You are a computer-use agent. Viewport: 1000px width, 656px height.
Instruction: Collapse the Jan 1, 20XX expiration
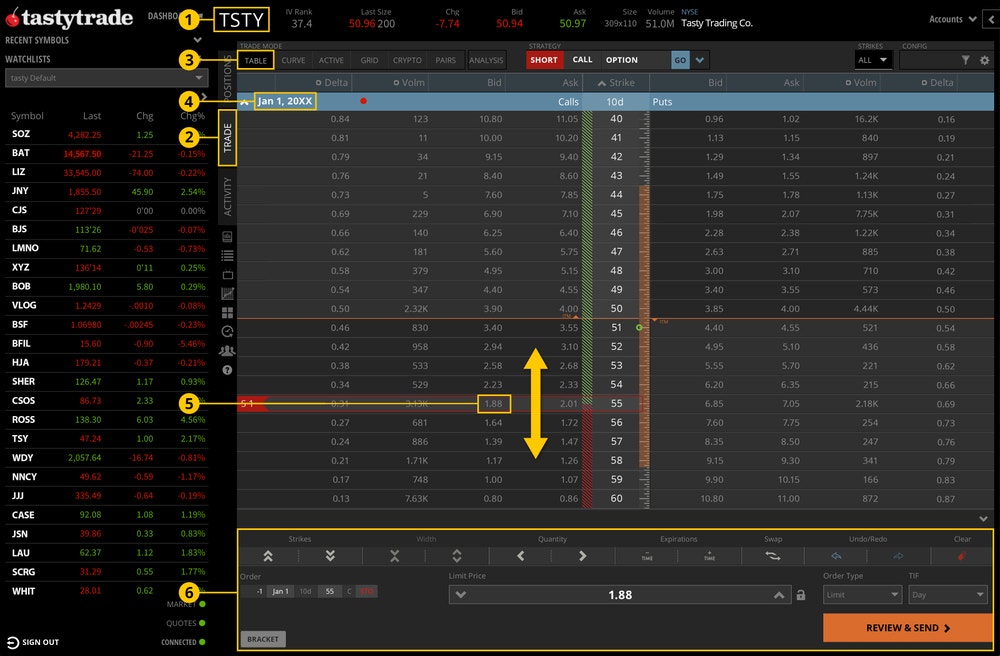244,101
